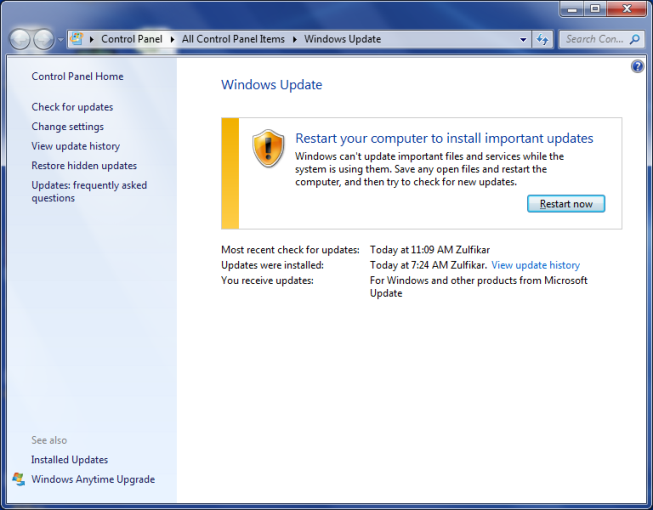Click the Windows Update page title
Screen dimensions: 653x510
272,85
